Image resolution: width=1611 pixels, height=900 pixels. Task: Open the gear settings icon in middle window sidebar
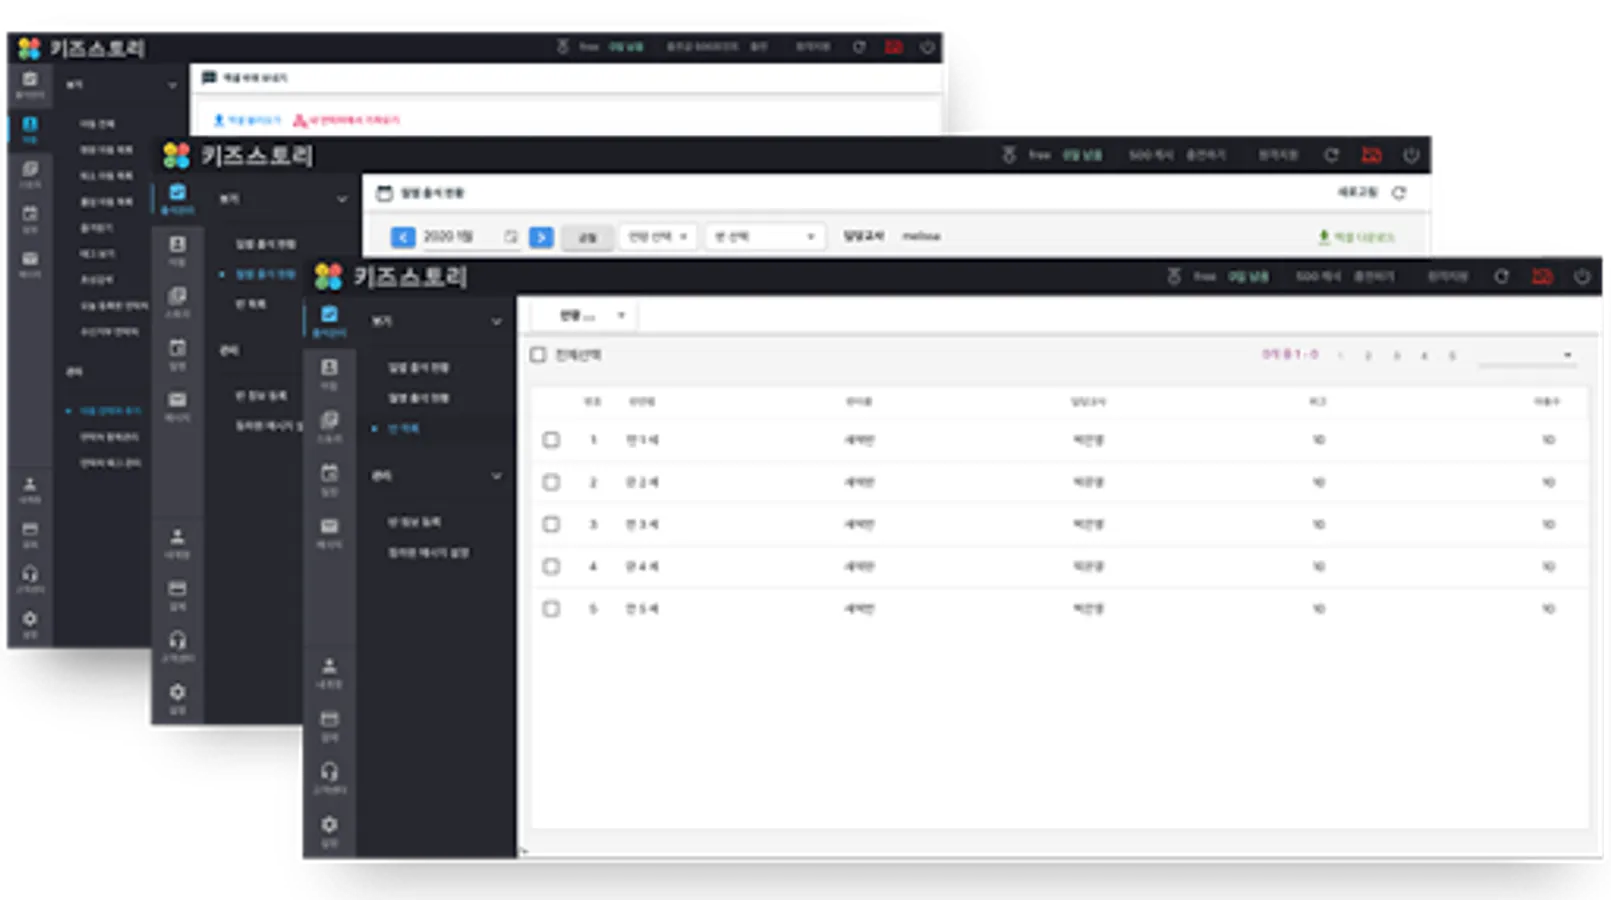pyautogui.click(x=177, y=692)
